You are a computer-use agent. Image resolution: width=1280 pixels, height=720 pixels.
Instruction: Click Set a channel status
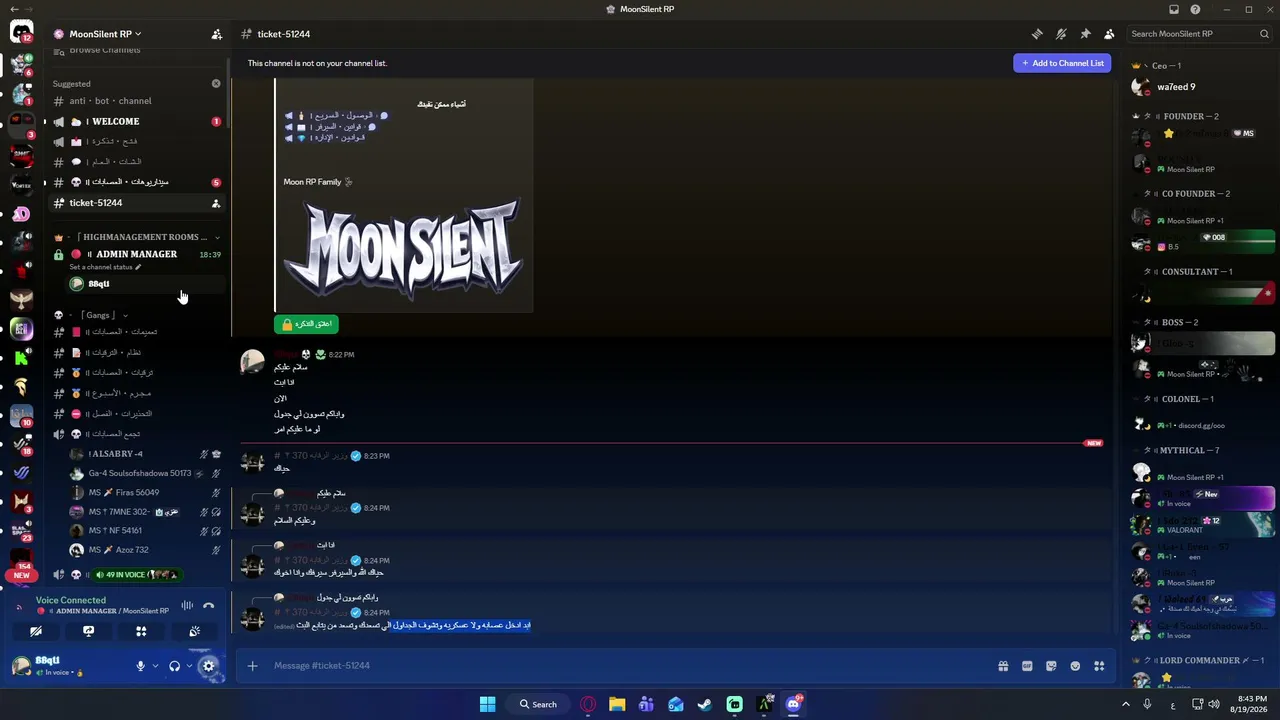click(x=105, y=267)
